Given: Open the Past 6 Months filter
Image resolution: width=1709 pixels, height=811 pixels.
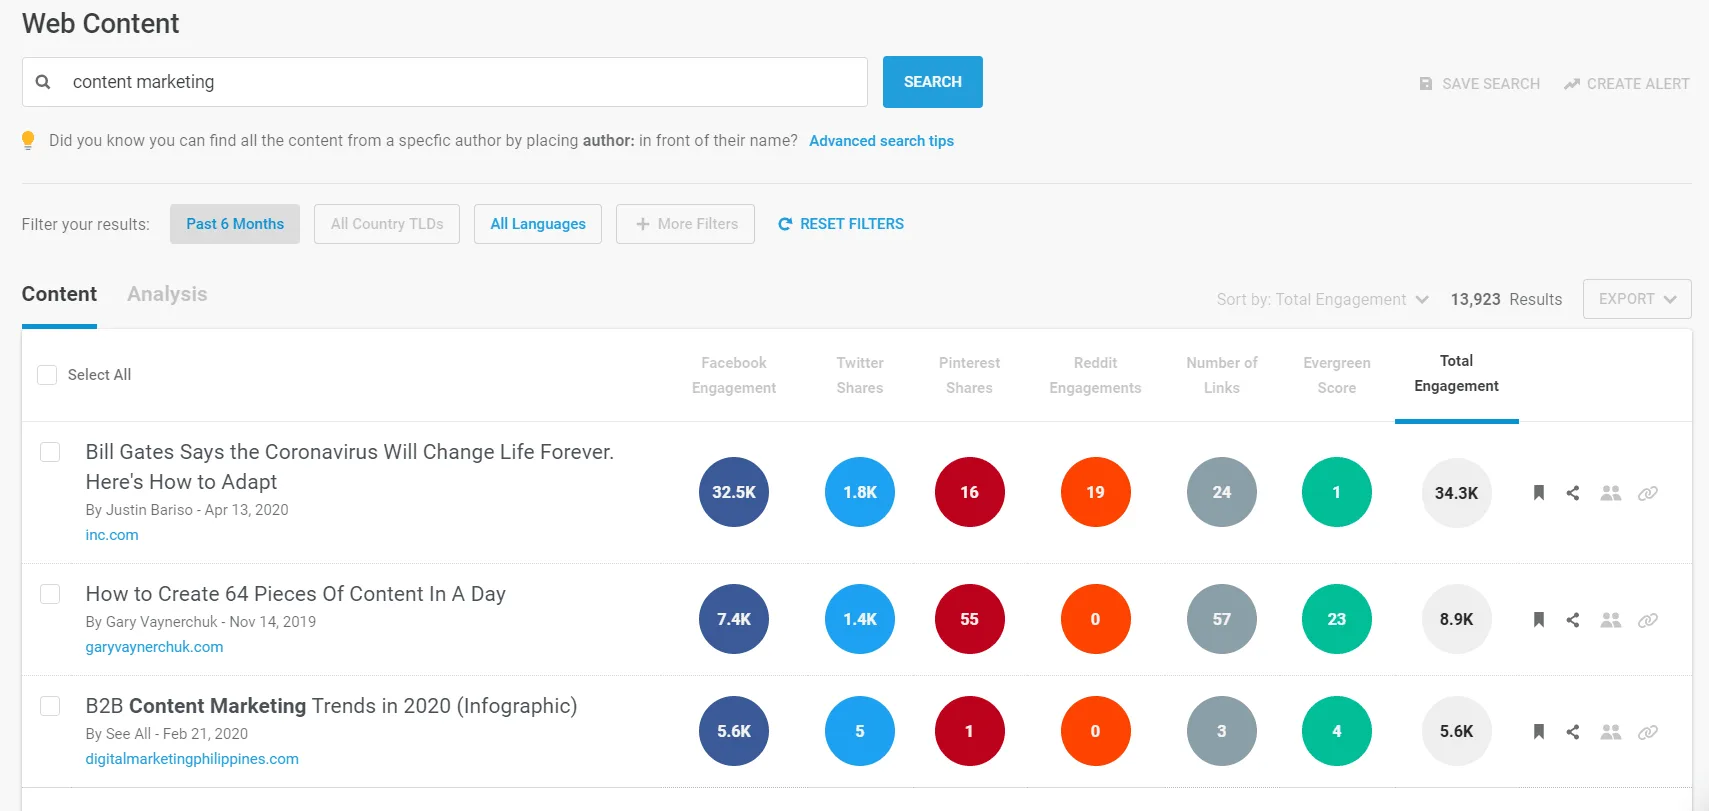Looking at the screenshot, I should coord(235,224).
